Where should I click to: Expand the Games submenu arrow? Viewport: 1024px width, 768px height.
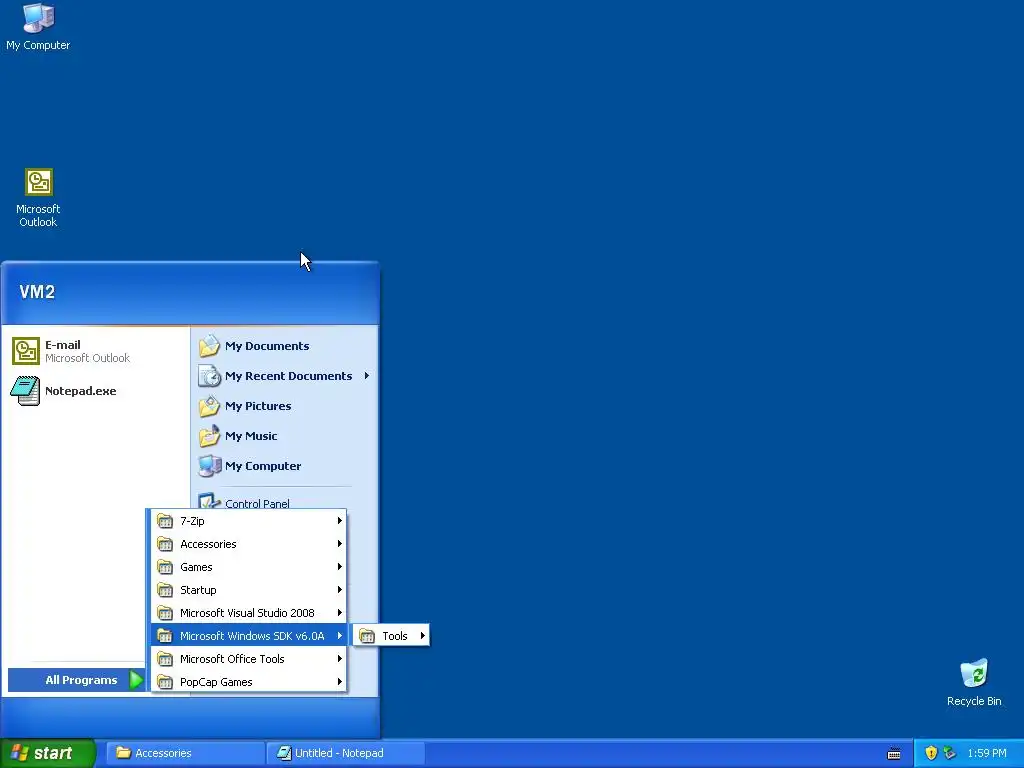point(340,566)
